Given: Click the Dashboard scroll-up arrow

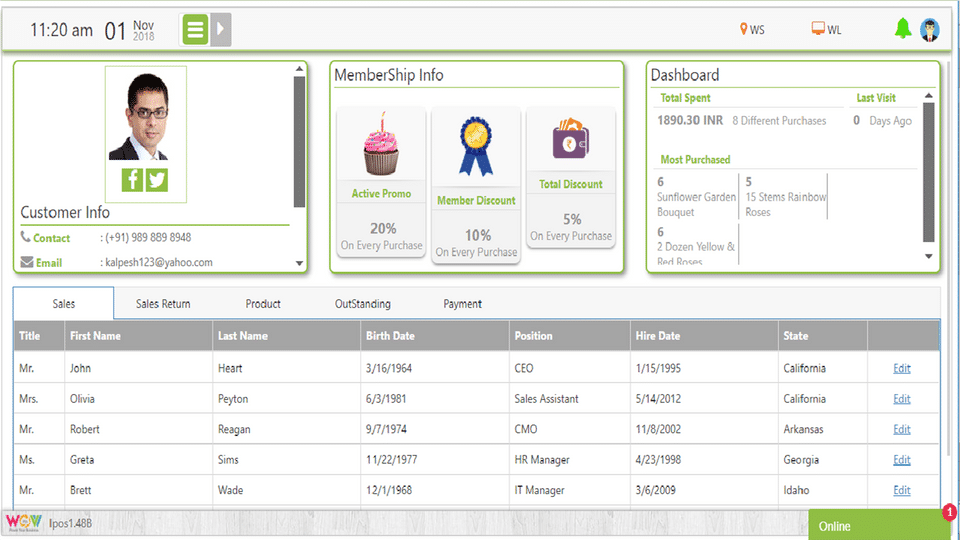Looking at the screenshot, I should (929, 96).
